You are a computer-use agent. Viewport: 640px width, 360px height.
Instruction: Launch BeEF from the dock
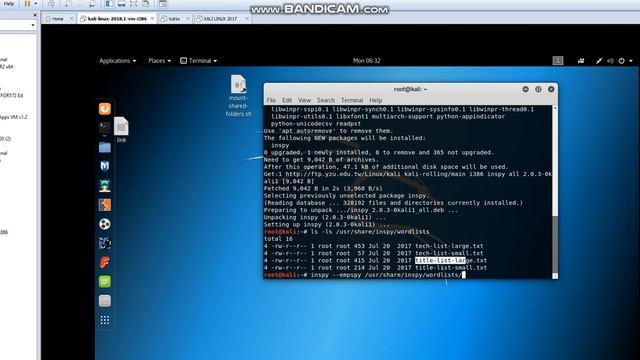(x=105, y=243)
